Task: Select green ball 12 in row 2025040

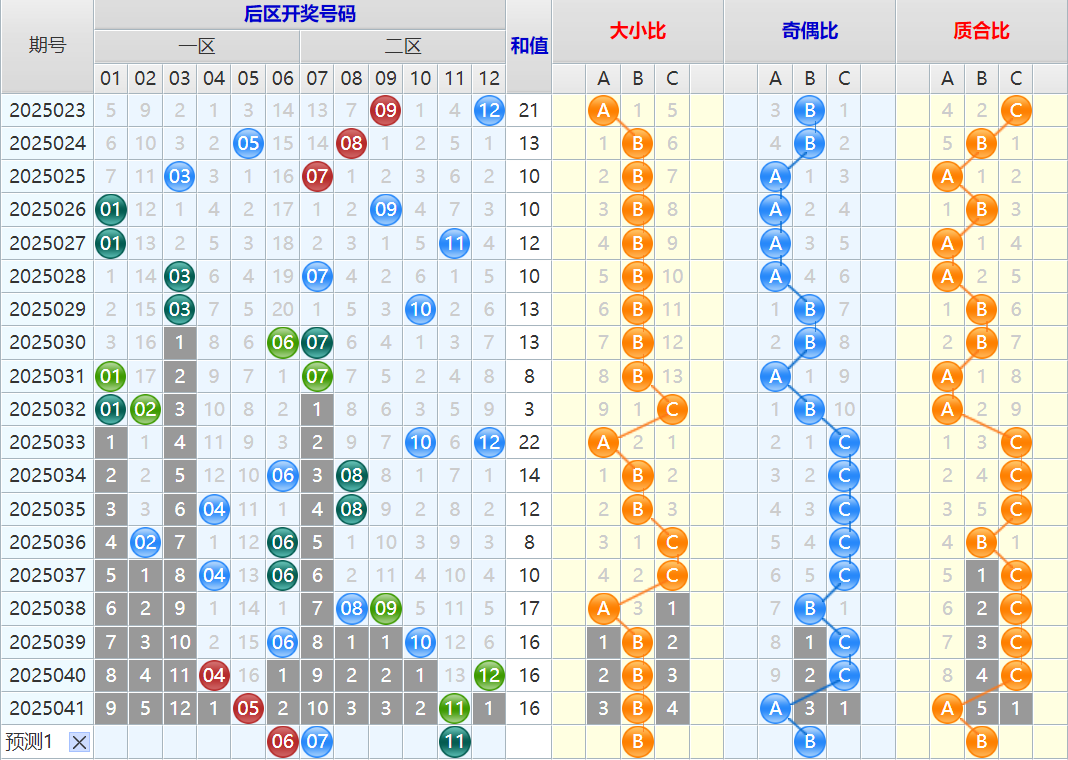Action: [x=489, y=675]
